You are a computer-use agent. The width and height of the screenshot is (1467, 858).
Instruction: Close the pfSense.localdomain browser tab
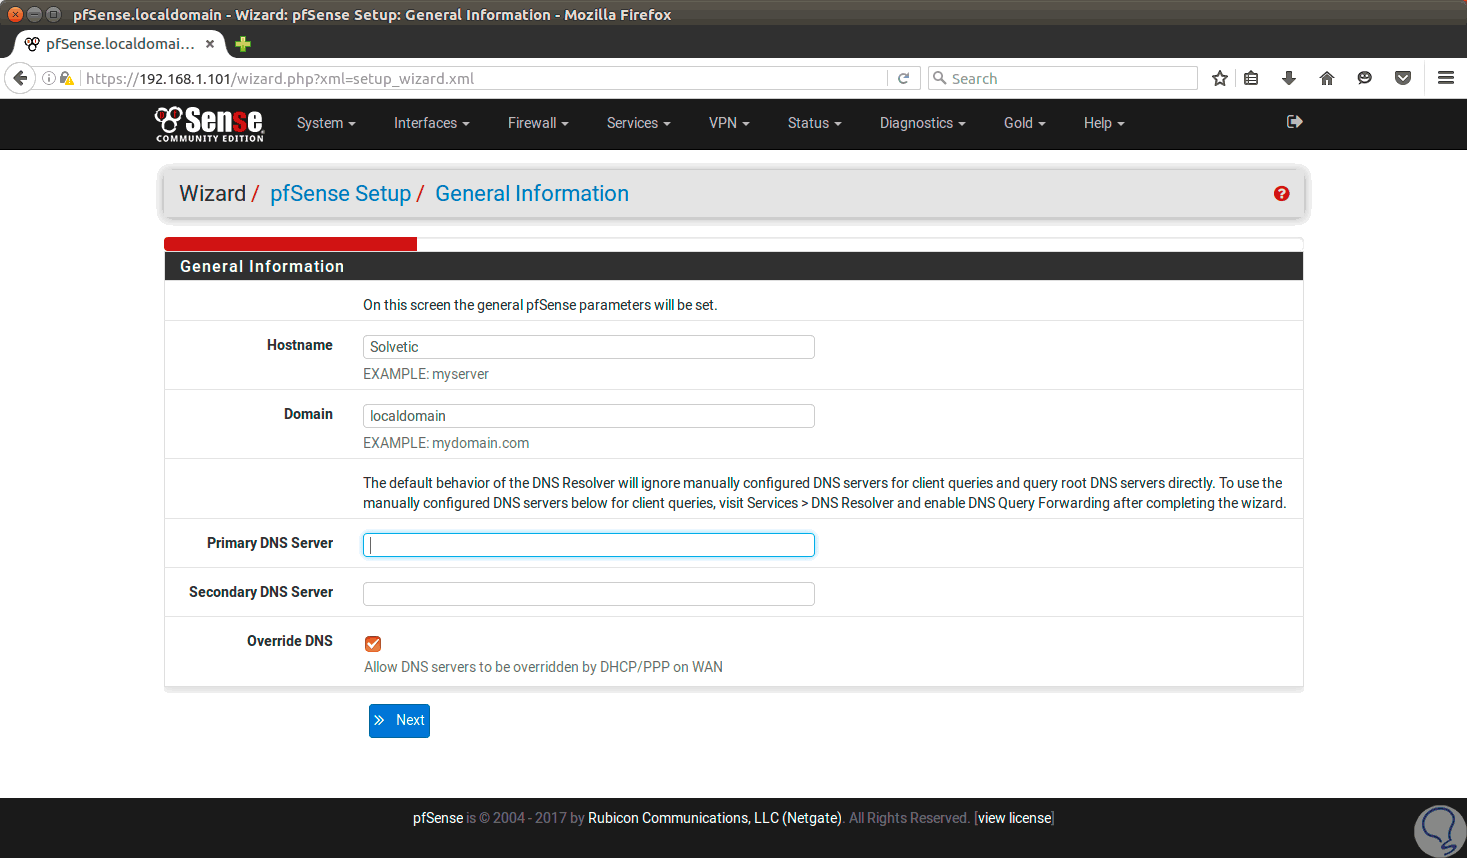210,44
